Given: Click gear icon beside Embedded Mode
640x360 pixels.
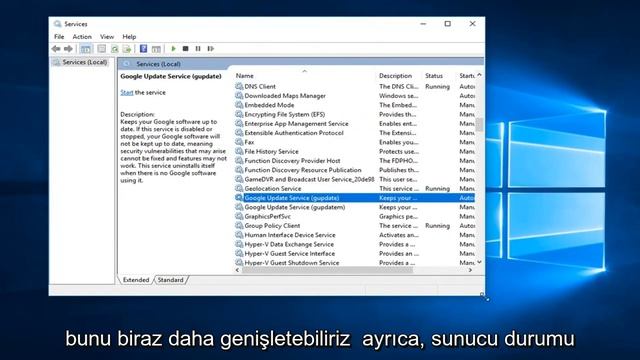Looking at the screenshot, I should 239,105.
